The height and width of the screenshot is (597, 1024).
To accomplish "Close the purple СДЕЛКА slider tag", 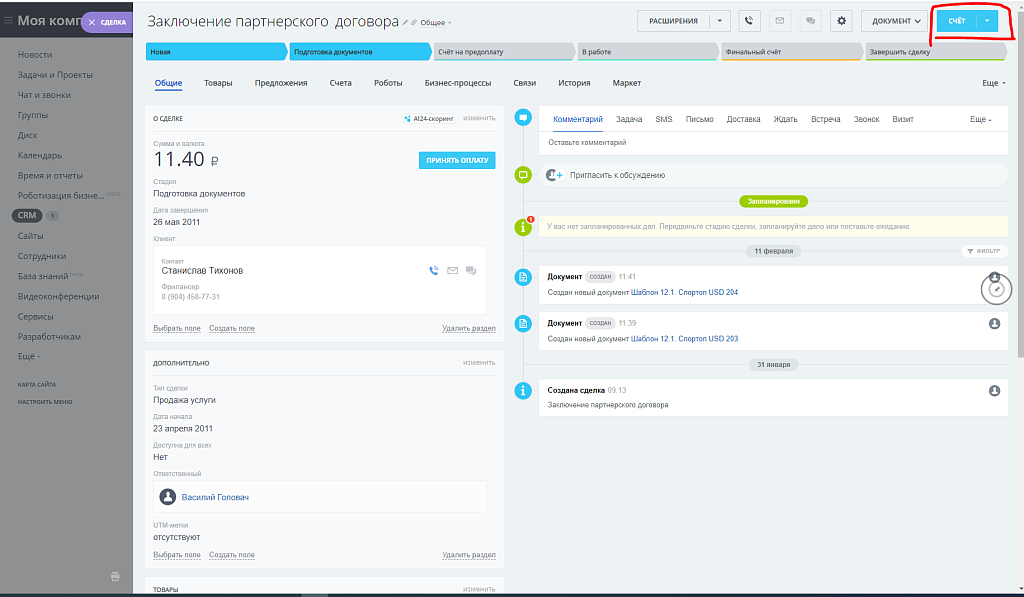I will click(92, 22).
